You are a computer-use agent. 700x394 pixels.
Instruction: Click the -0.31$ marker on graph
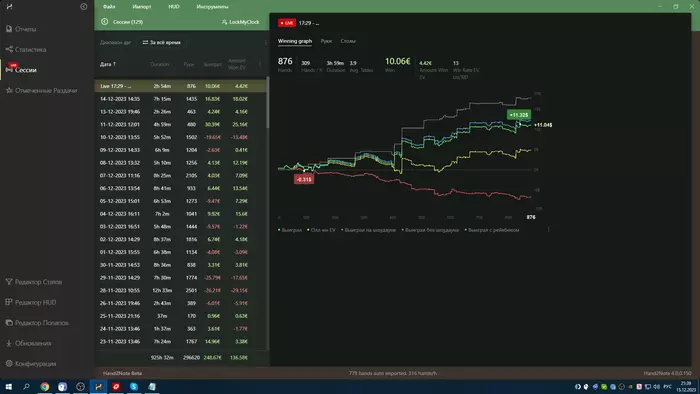point(304,179)
